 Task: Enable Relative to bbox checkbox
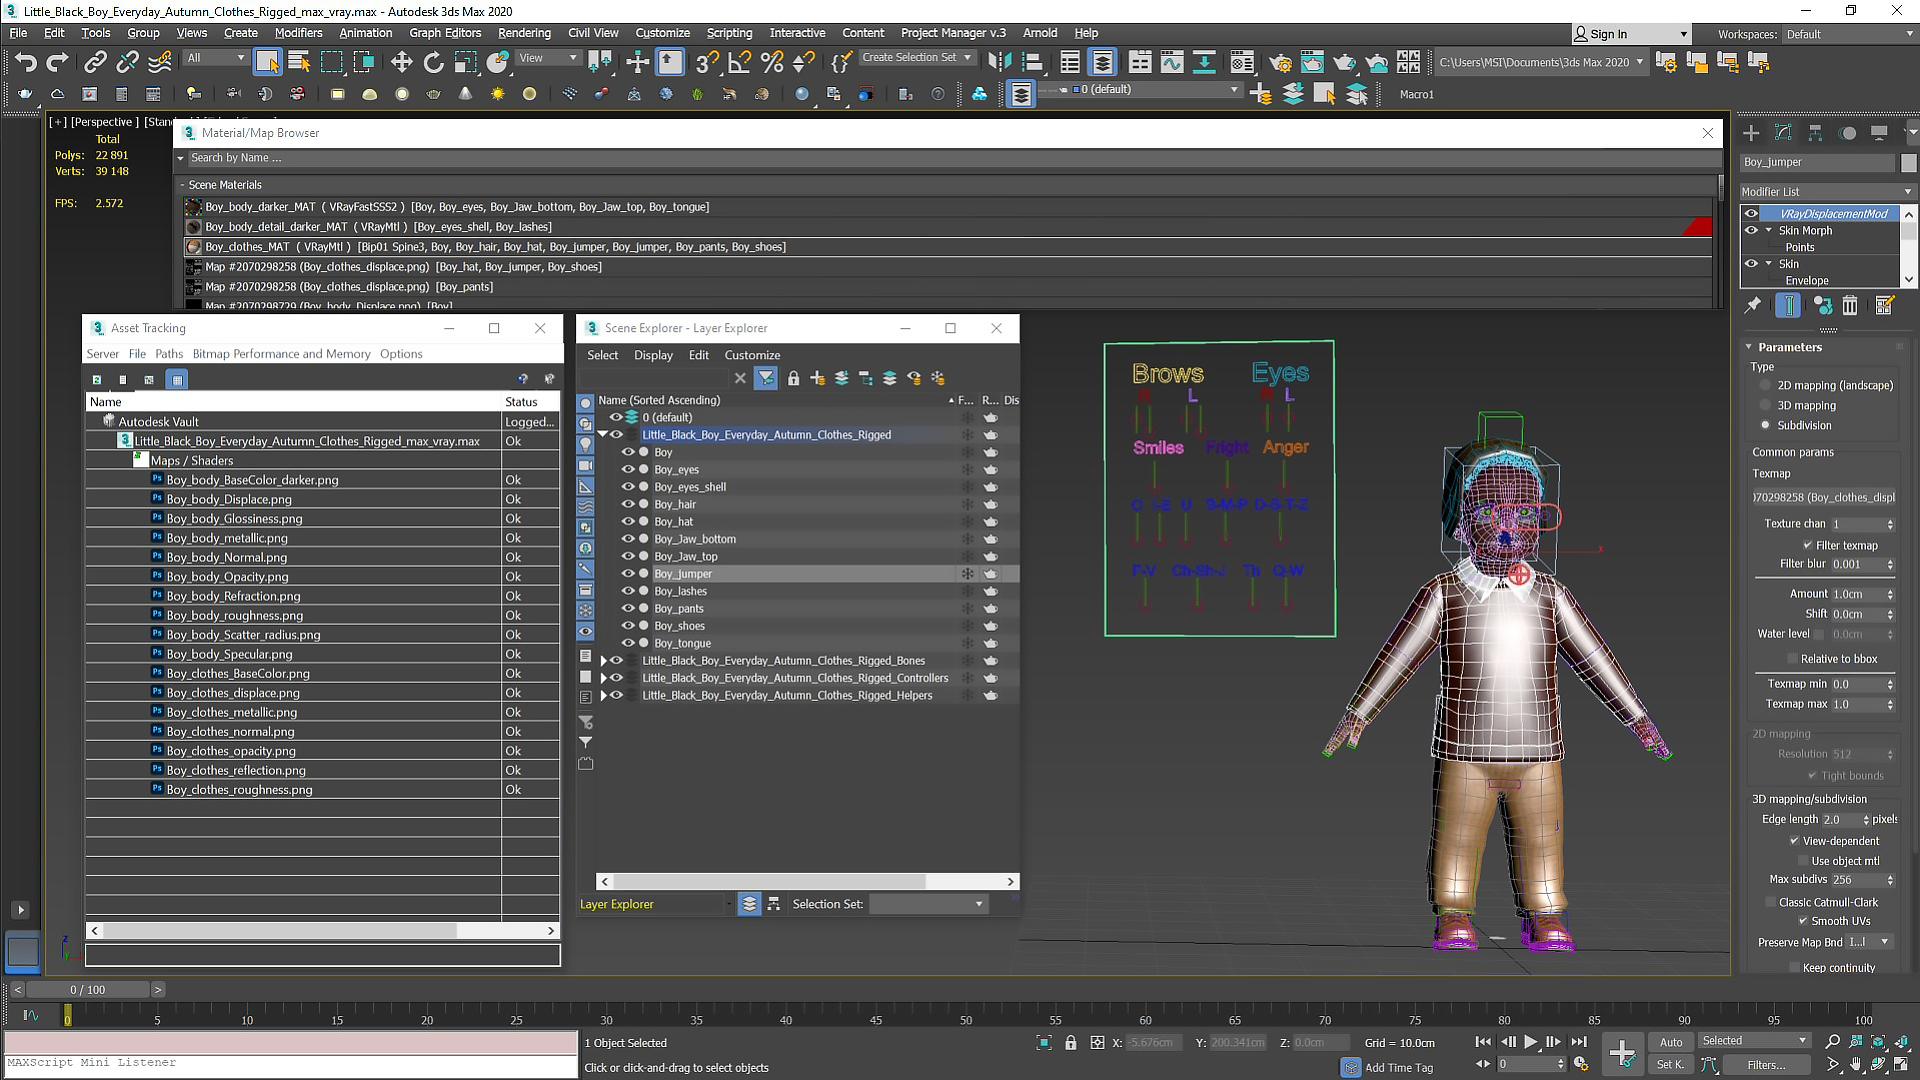coord(1793,659)
